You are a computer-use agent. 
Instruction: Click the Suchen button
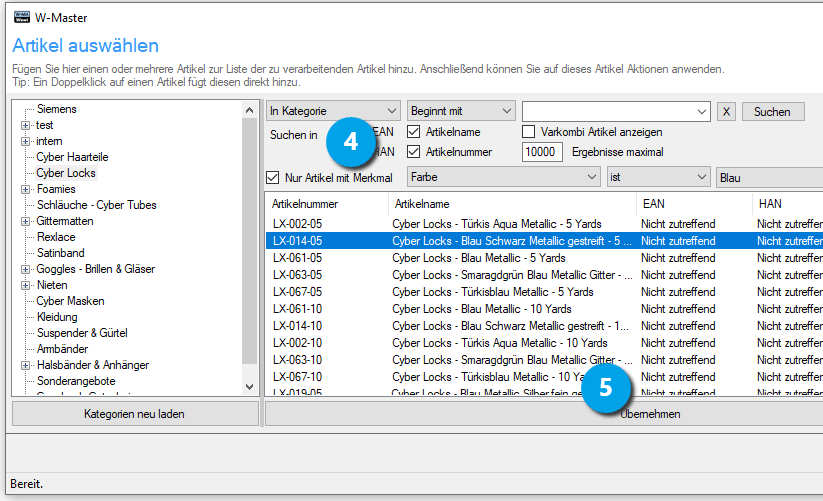pyautogui.click(x=773, y=111)
